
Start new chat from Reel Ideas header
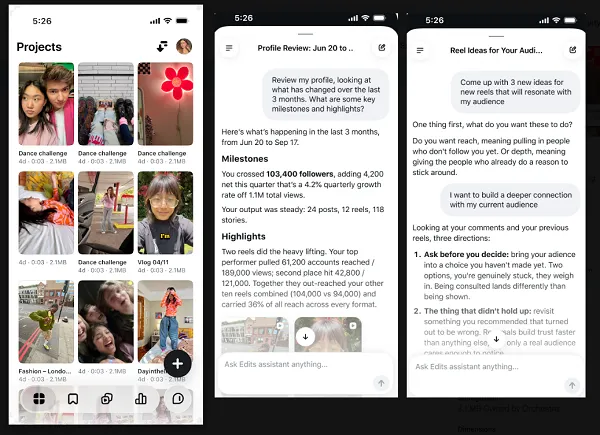pos(572,50)
